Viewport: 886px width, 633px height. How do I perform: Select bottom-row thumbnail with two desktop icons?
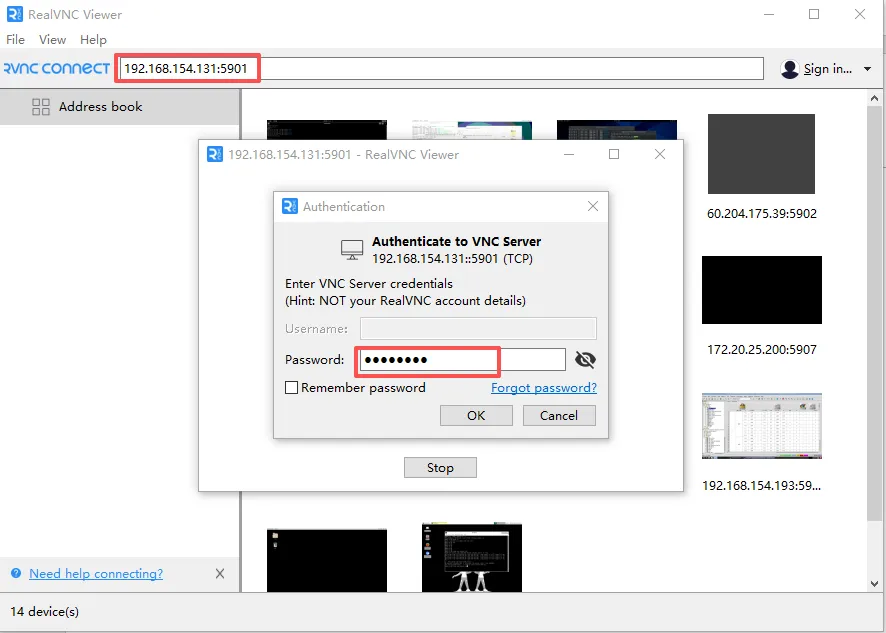coord(327,560)
